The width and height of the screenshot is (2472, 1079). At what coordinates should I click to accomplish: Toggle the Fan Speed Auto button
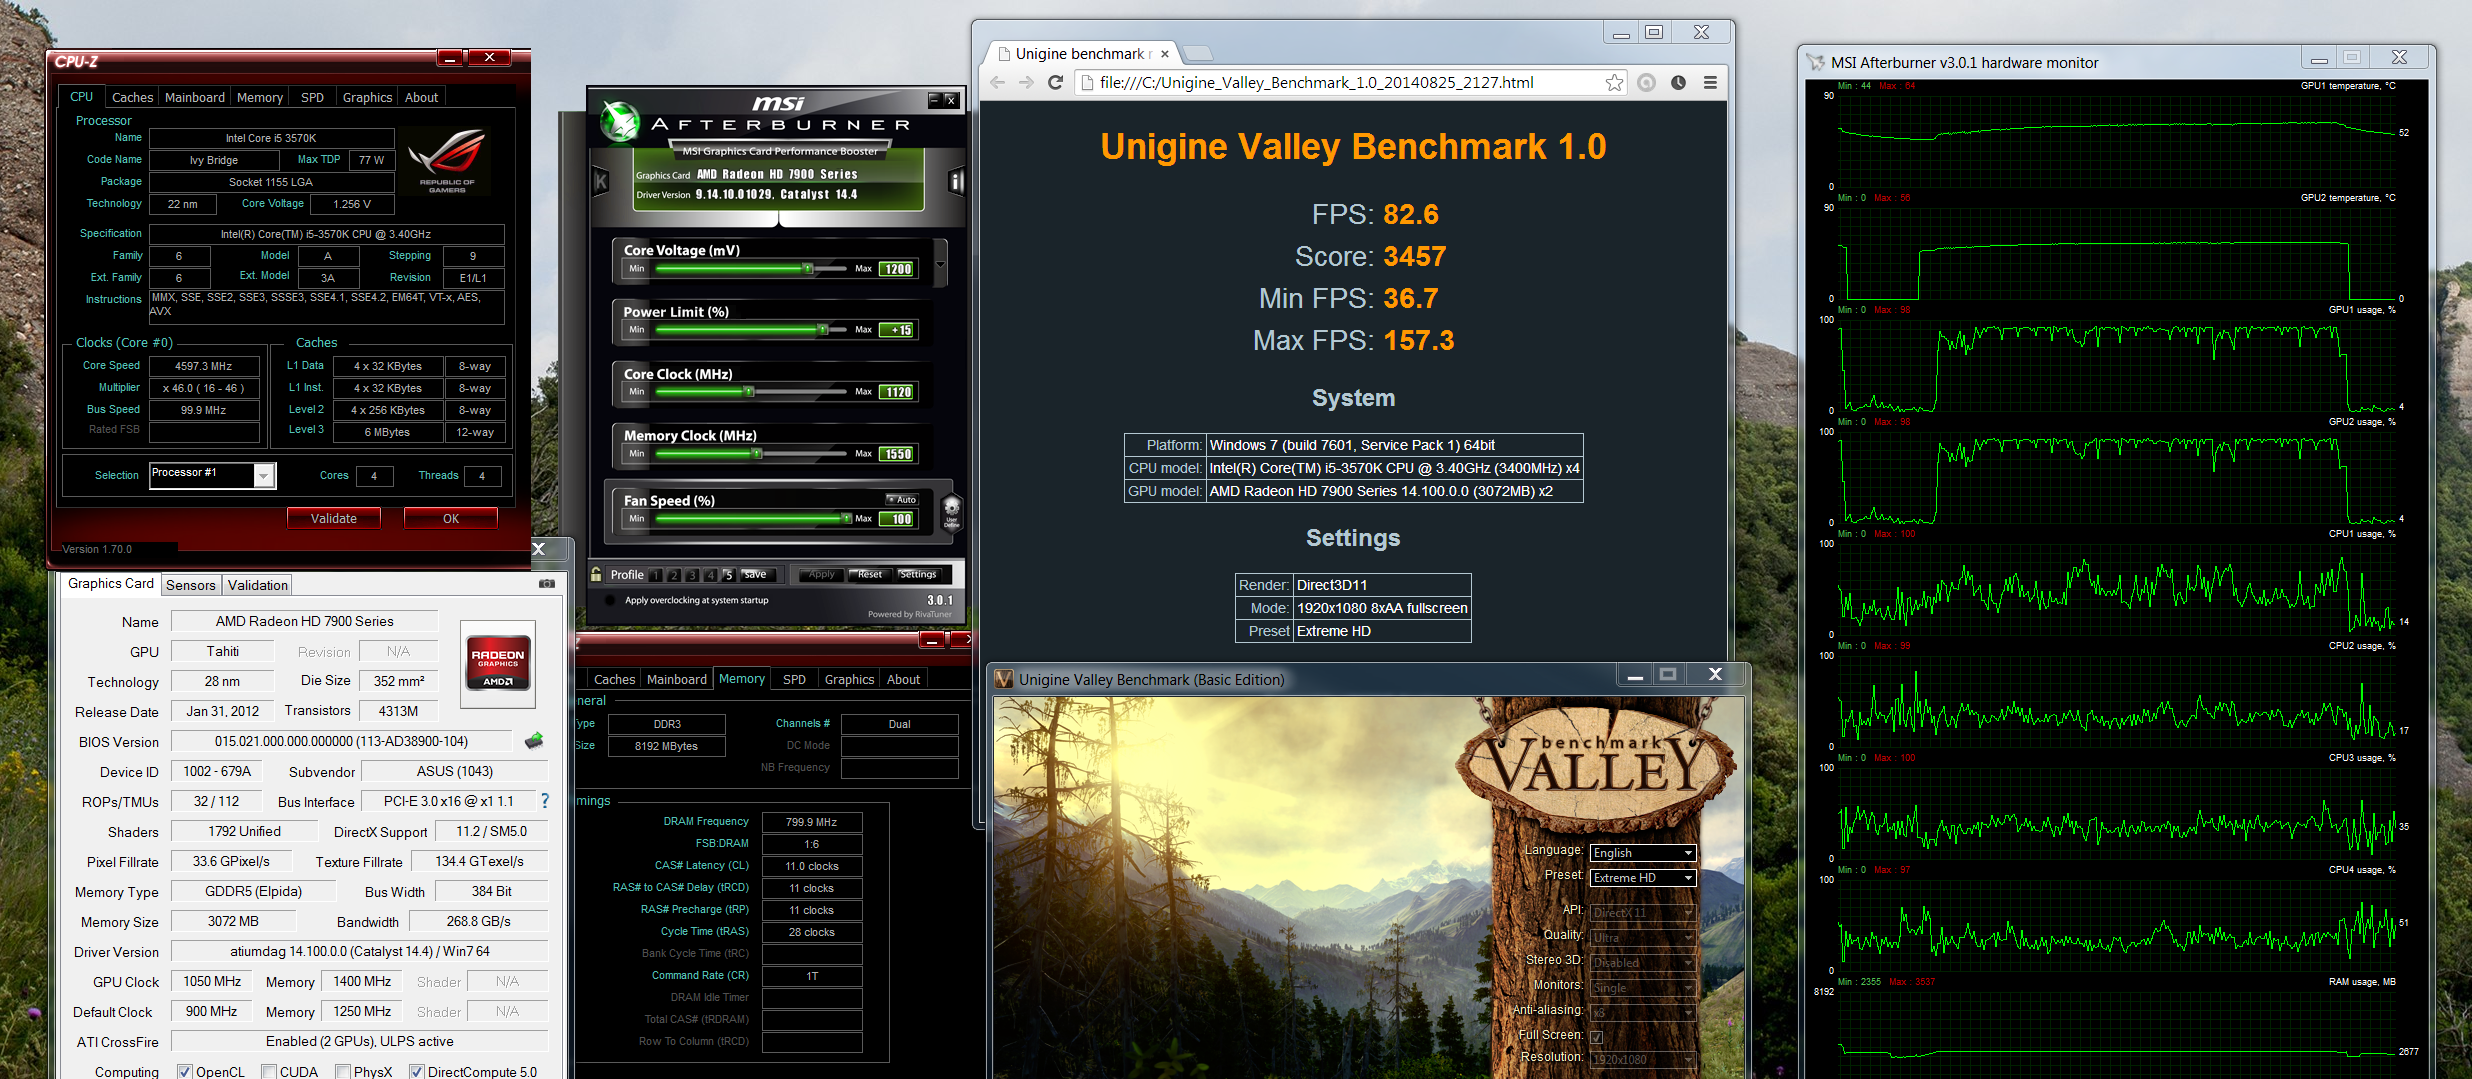(902, 500)
